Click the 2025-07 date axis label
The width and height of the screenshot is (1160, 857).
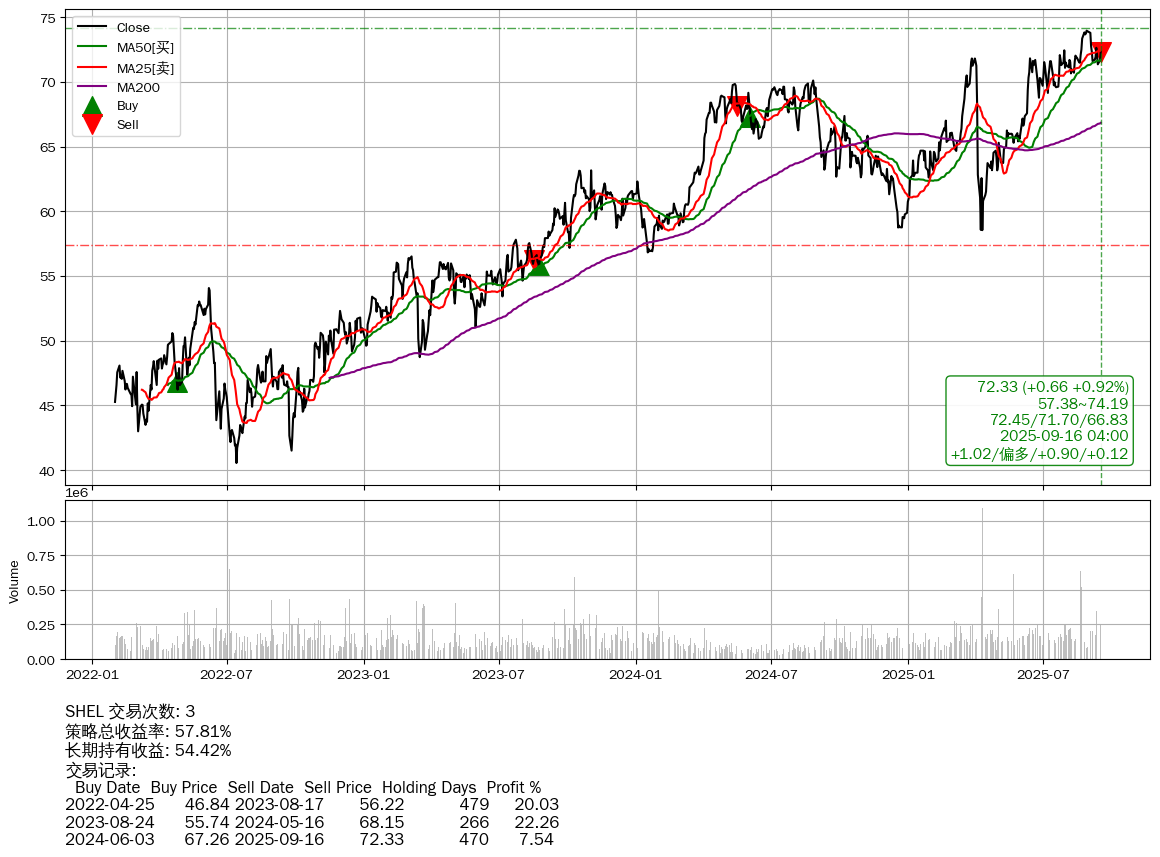pos(1043,675)
